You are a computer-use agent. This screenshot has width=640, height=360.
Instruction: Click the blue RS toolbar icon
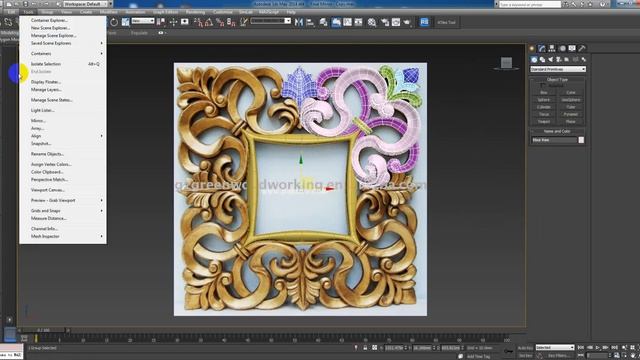click(424, 22)
